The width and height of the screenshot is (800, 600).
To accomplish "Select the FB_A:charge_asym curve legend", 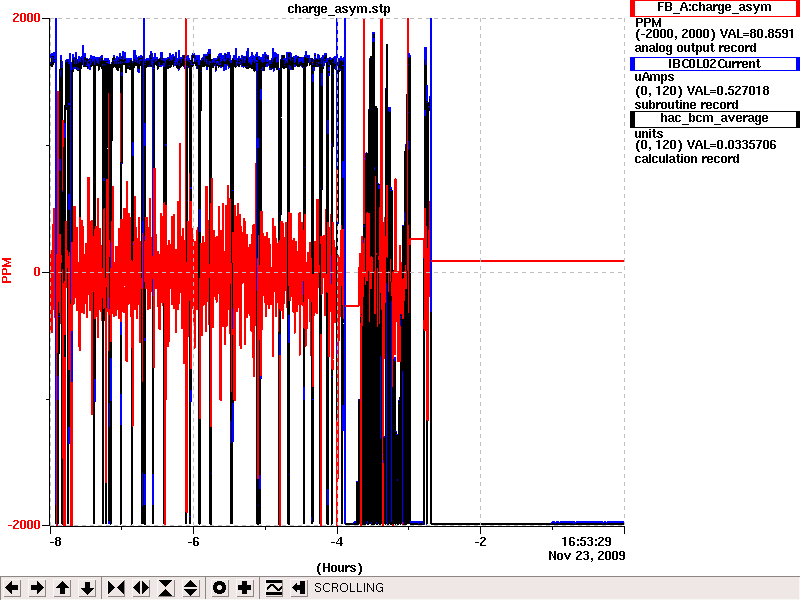I will pos(714,8).
